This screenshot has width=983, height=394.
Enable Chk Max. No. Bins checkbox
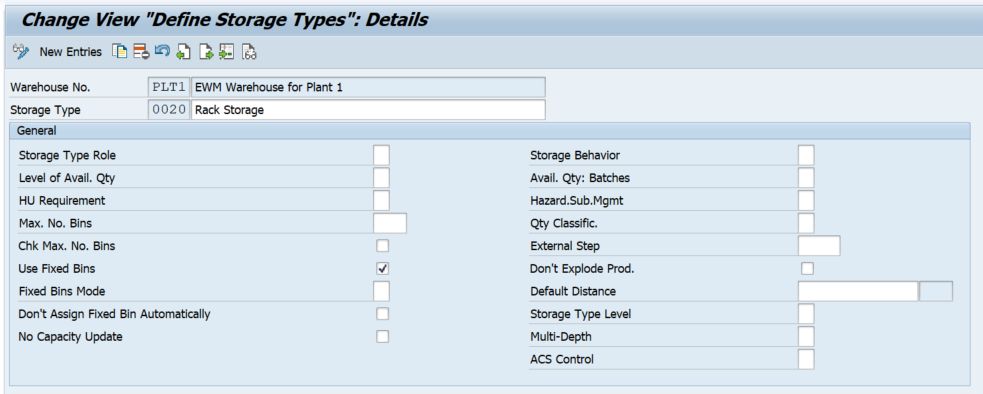tap(382, 245)
